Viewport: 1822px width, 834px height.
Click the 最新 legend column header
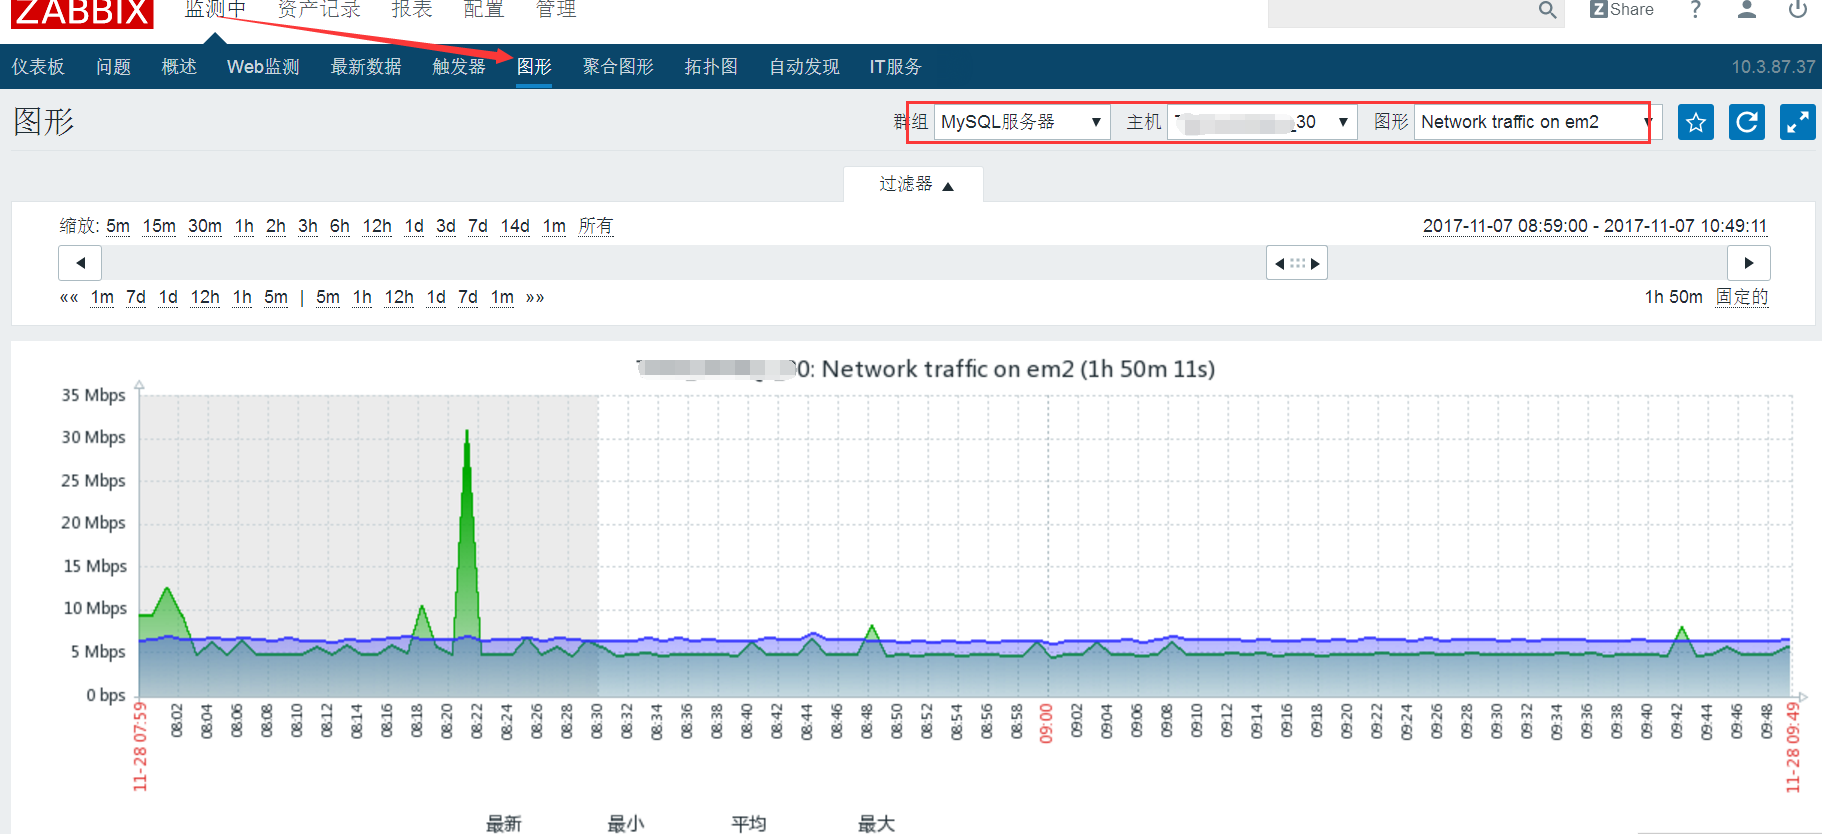504,824
